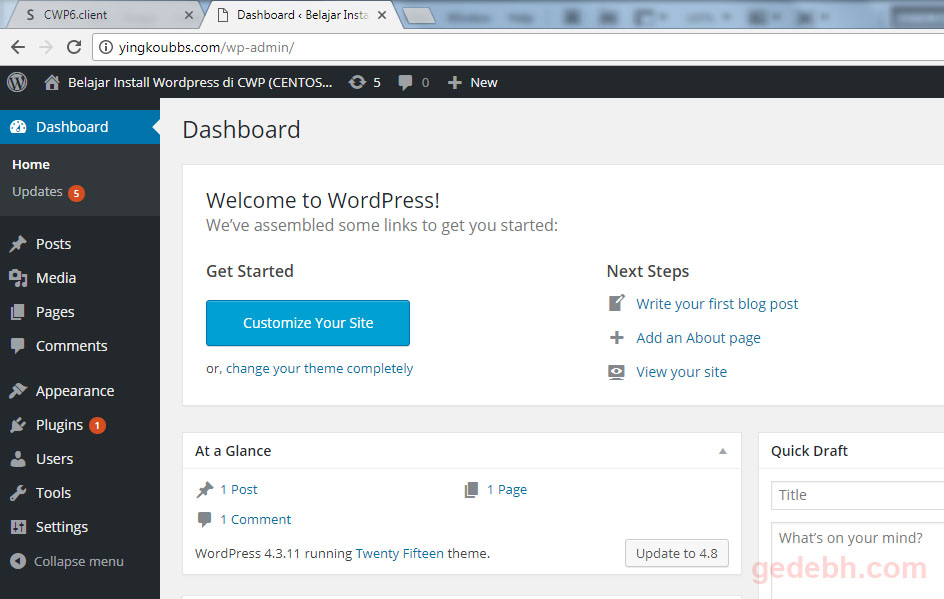Click New in the admin bar

pos(484,82)
